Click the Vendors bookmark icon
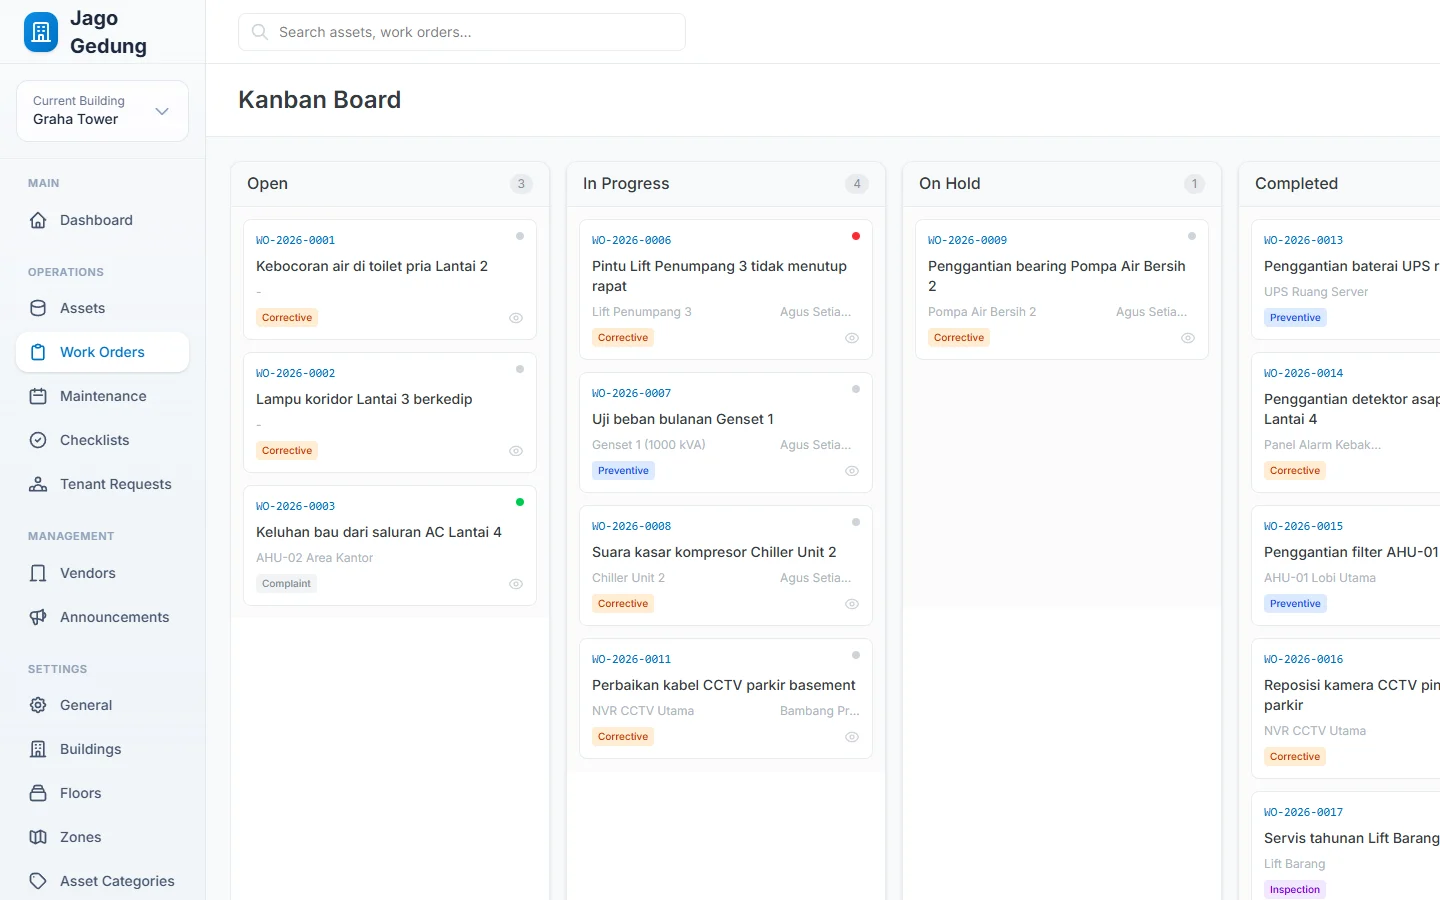Image resolution: width=1440 pixels, height=900 pixels. tap(38, 573)
